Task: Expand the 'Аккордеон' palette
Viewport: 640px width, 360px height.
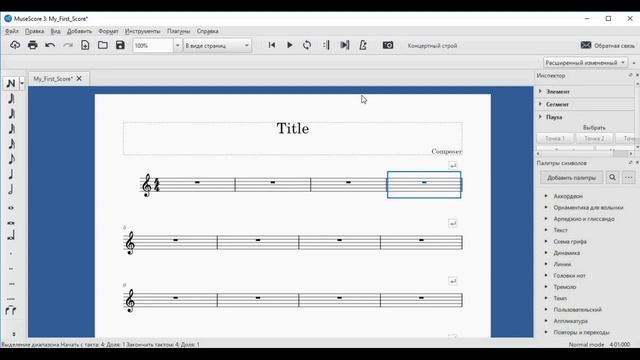Action: [x=546, y=196]
